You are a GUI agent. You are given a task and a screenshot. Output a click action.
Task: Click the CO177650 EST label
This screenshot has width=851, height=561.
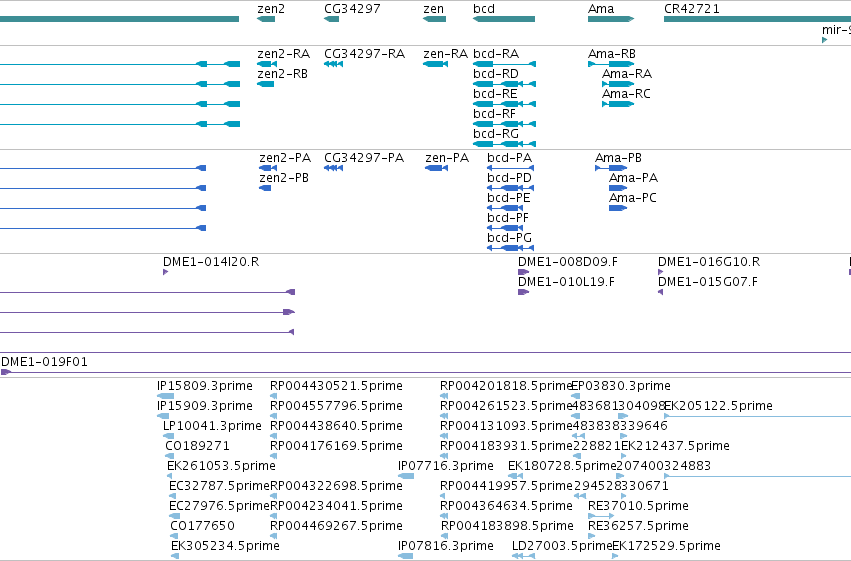(x=202, y=526)
